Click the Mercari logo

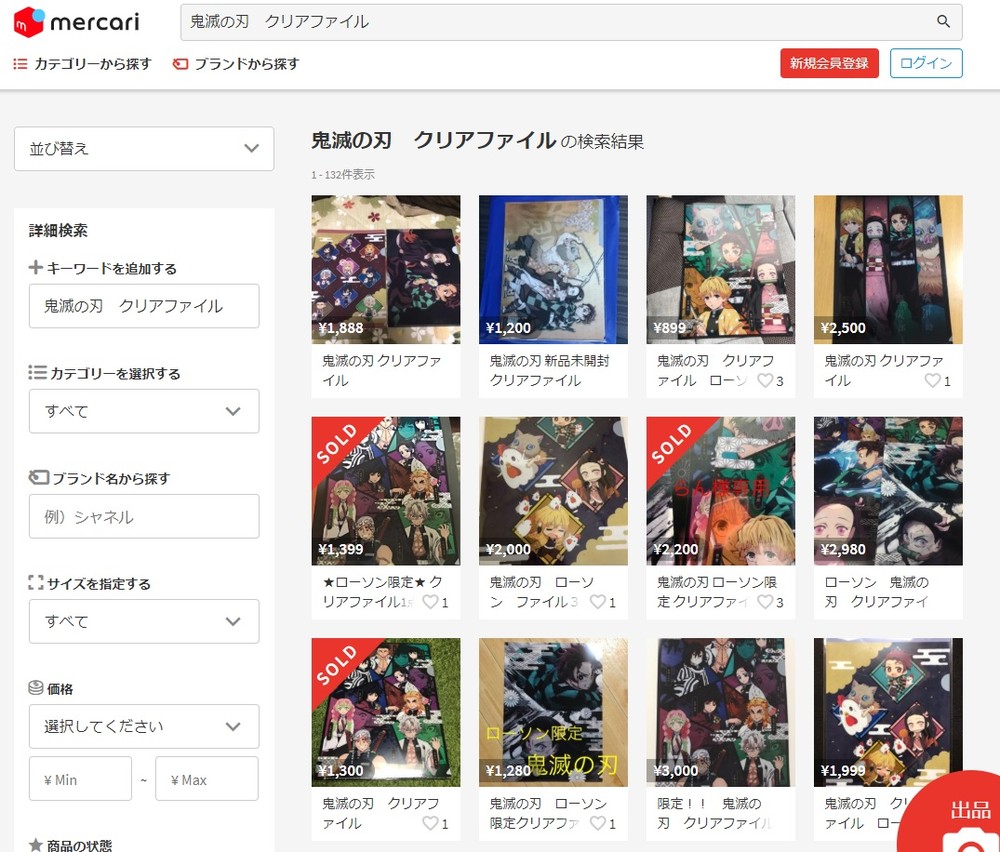[76, 22]
